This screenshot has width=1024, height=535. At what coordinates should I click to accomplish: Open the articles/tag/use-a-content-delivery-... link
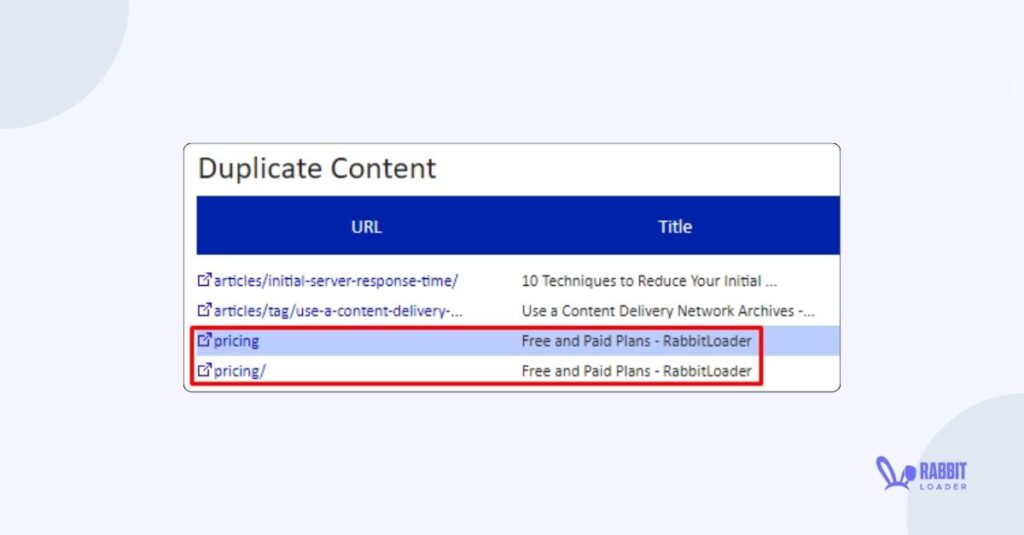(338, 311)
